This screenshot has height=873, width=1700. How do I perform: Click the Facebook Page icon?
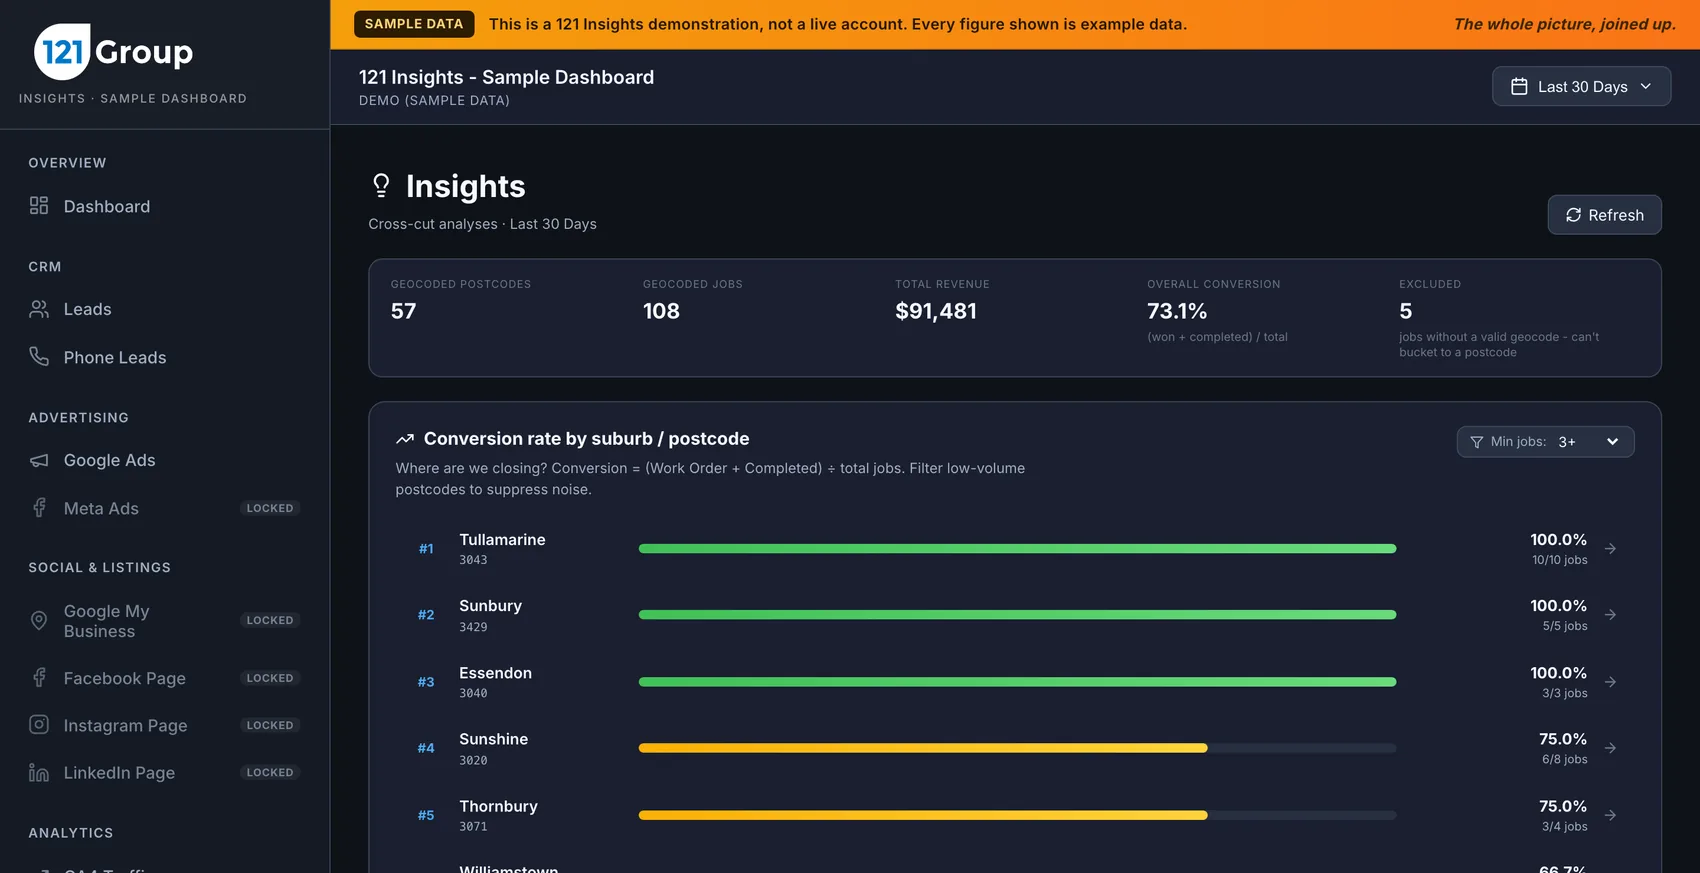pos(39,678)
